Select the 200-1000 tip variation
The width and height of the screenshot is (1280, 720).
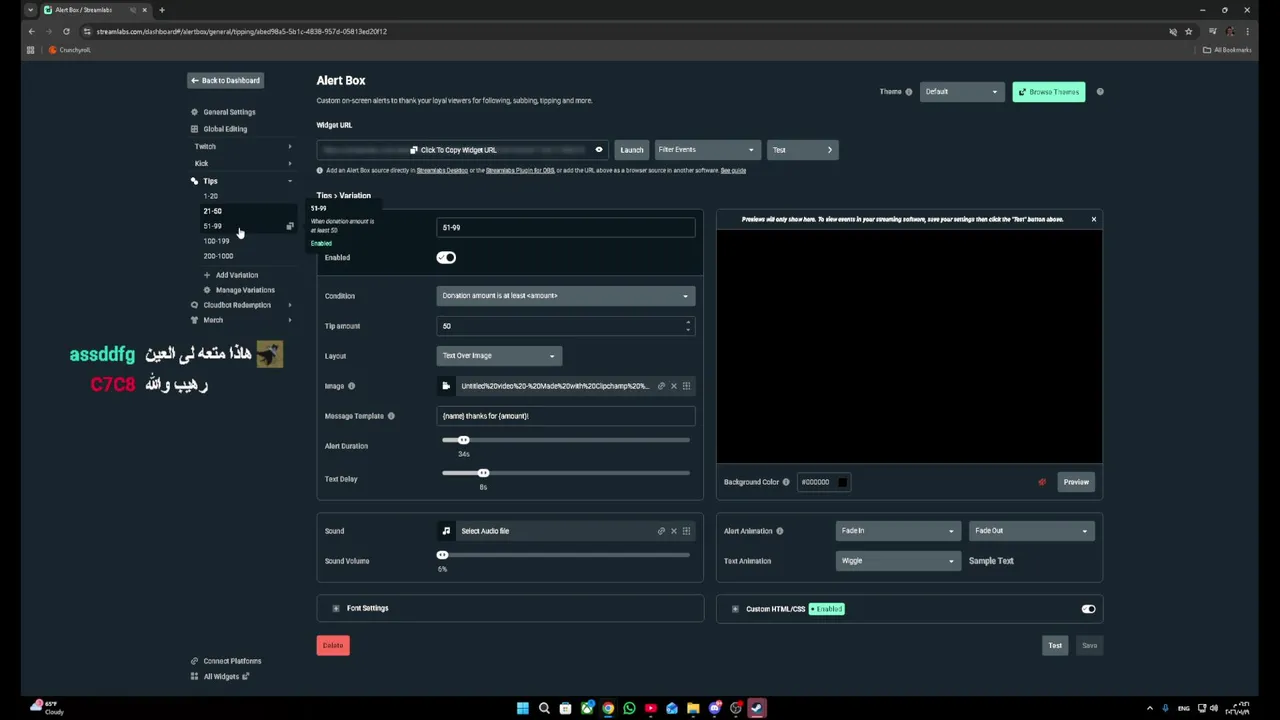point(218,256)
